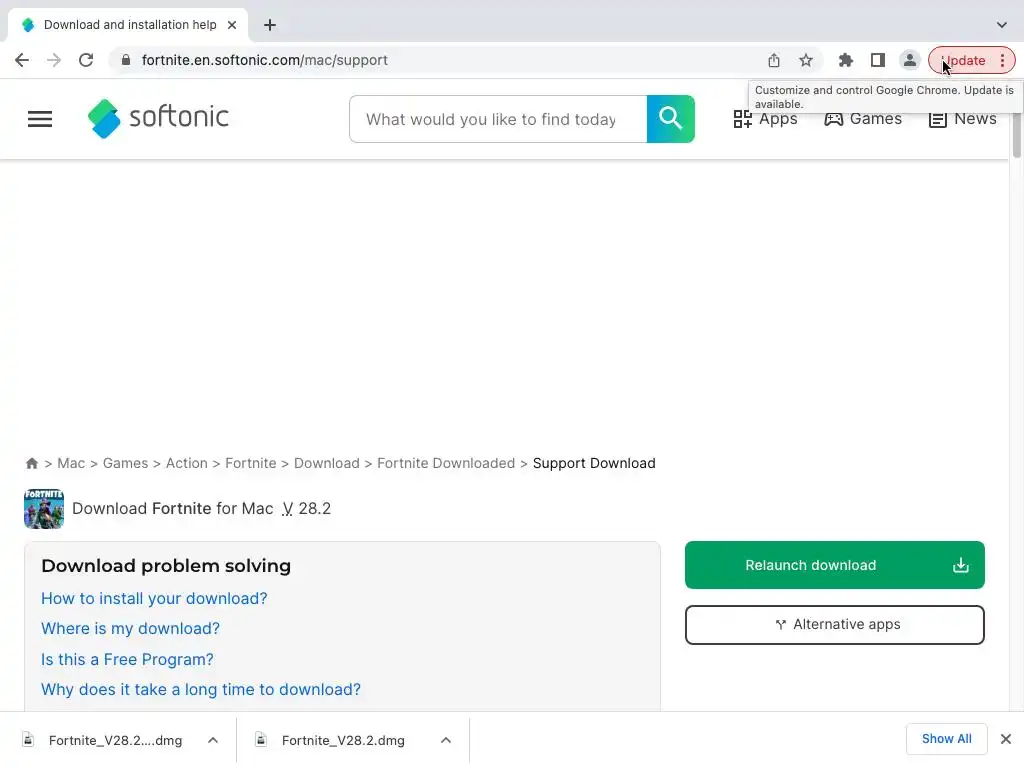Focus the Softonic search field

click(x=498, y=119)
